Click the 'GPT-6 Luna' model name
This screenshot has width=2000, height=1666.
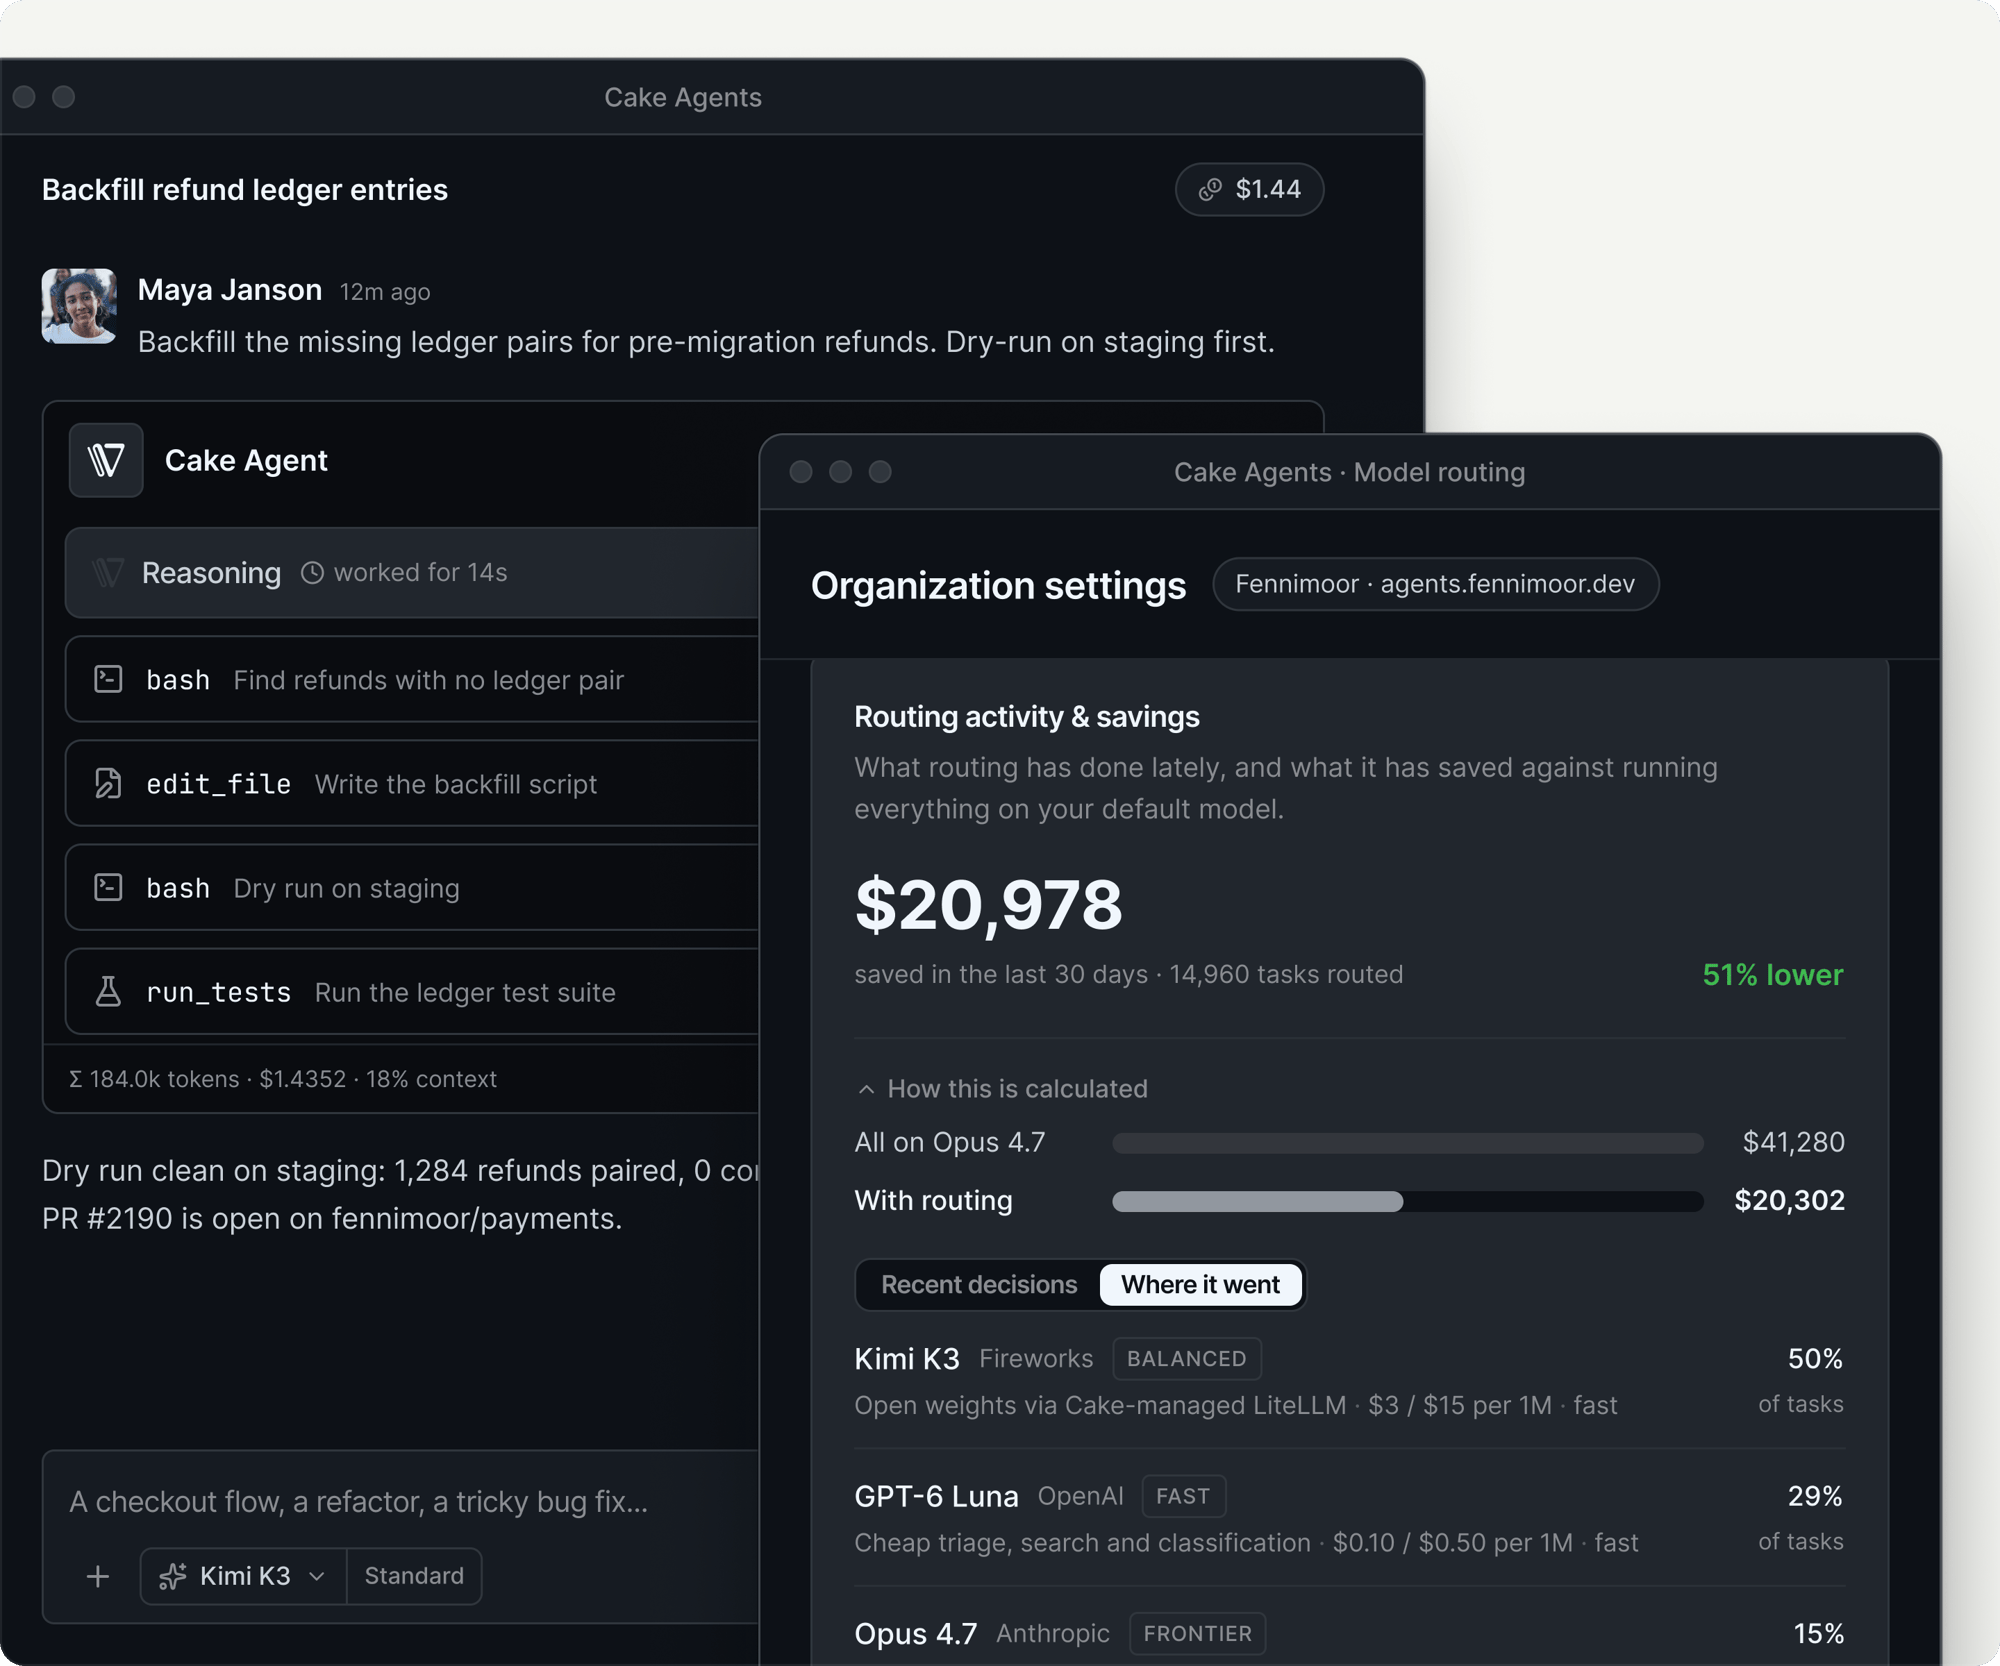[936, 1496]
